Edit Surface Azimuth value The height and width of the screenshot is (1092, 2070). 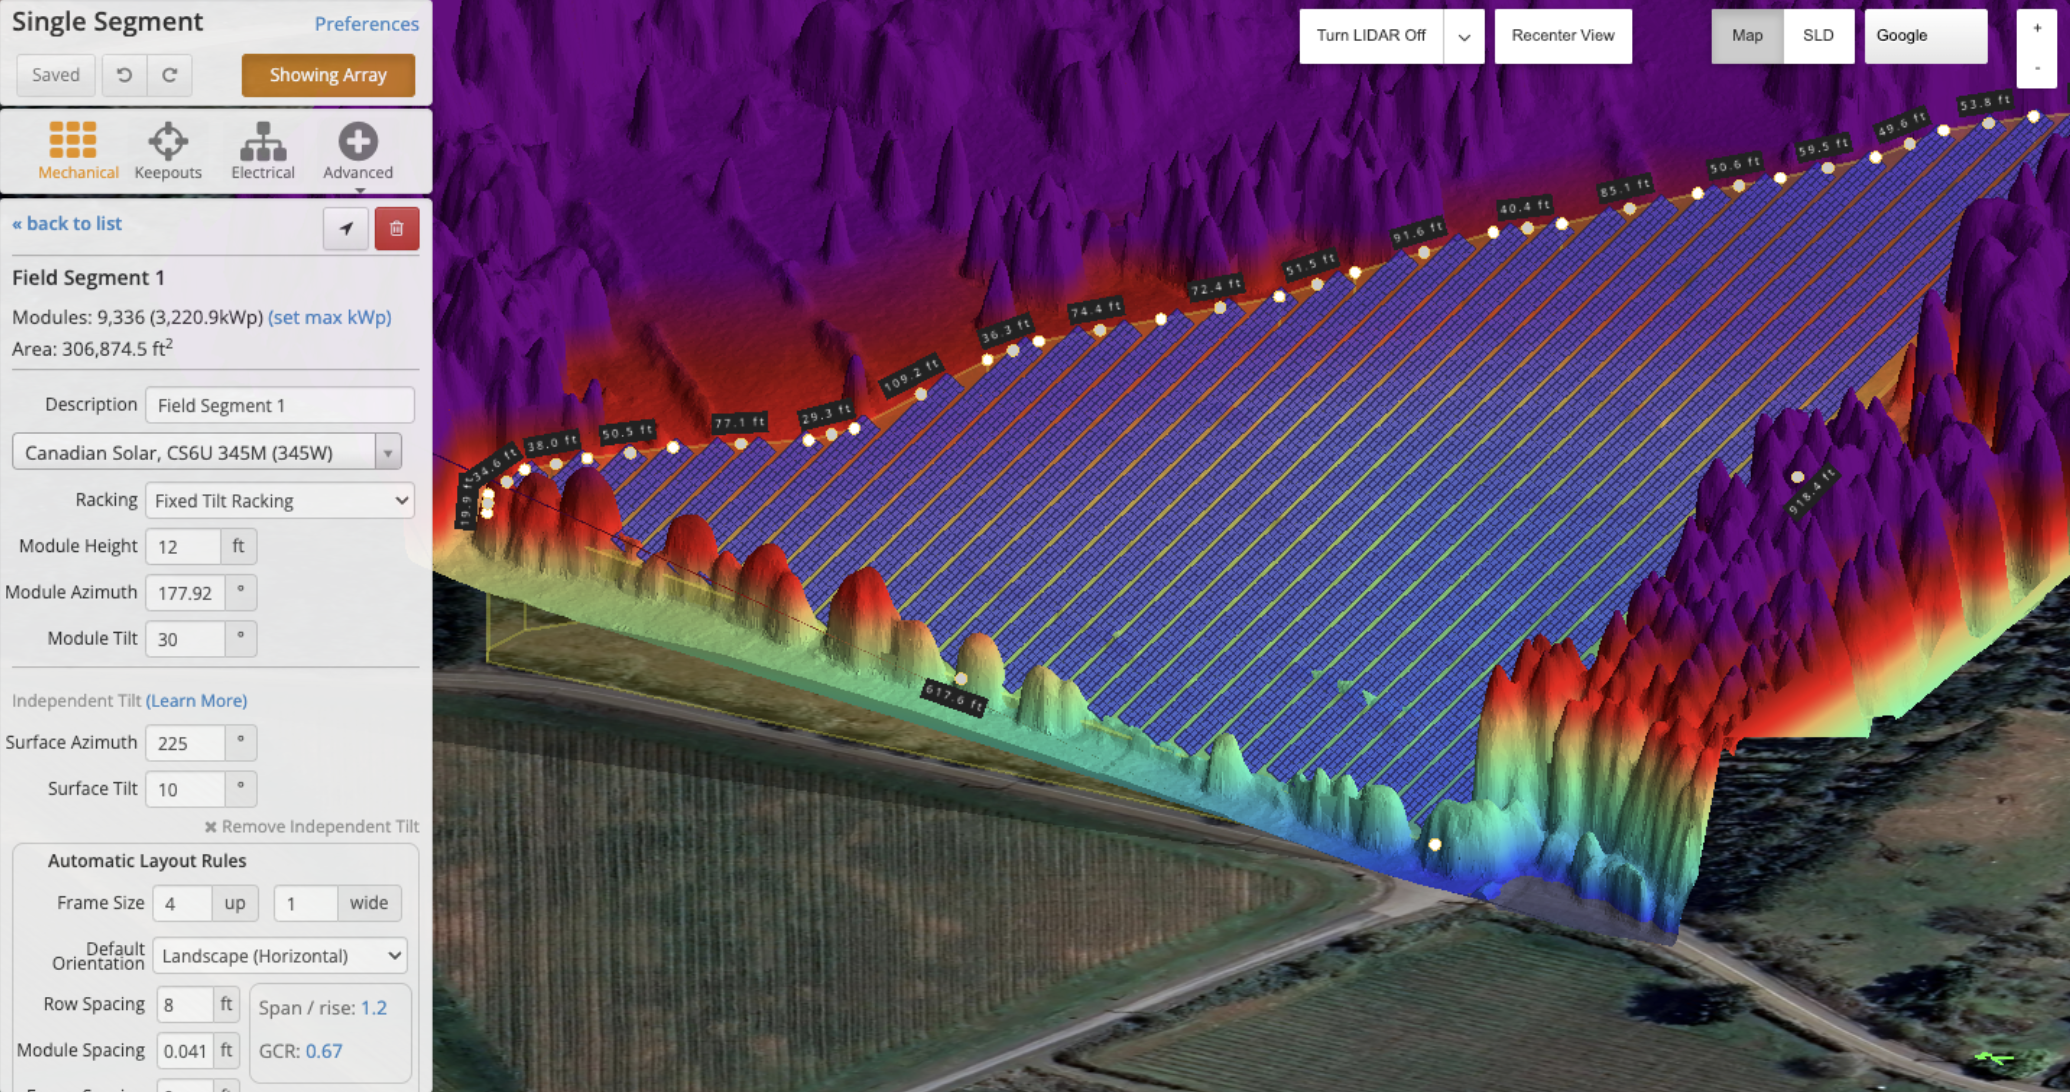coord(186,743)
